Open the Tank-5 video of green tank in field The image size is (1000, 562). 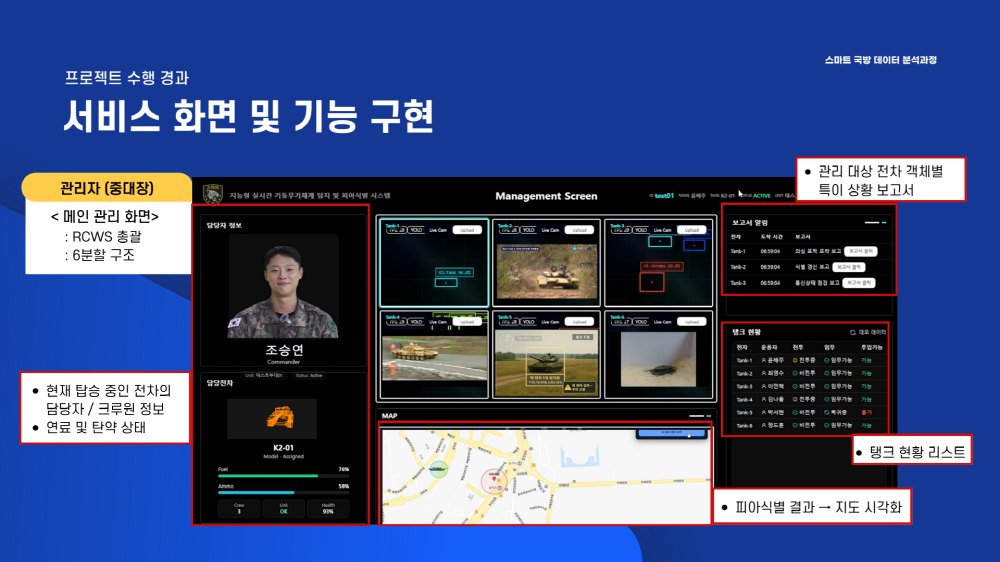(547, 362)
